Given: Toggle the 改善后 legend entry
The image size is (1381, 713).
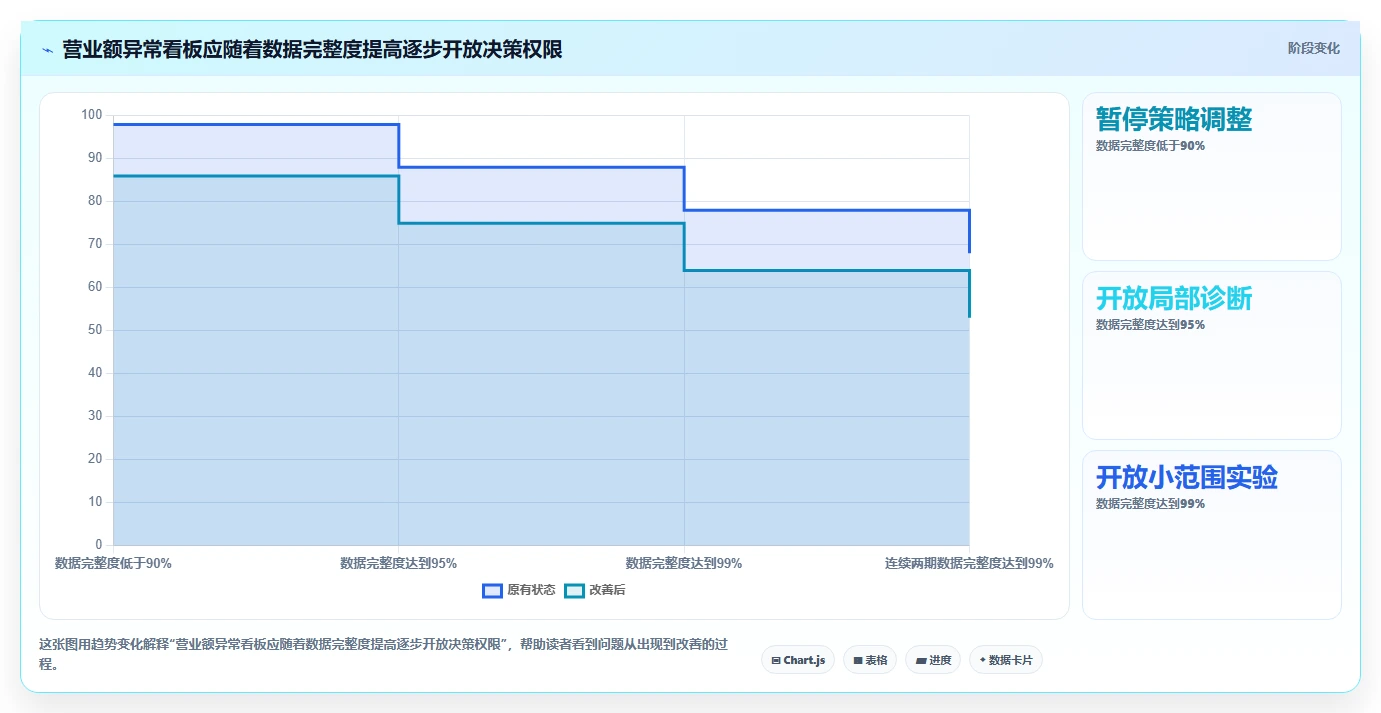Looking at the screenshot, I should 595,590.
